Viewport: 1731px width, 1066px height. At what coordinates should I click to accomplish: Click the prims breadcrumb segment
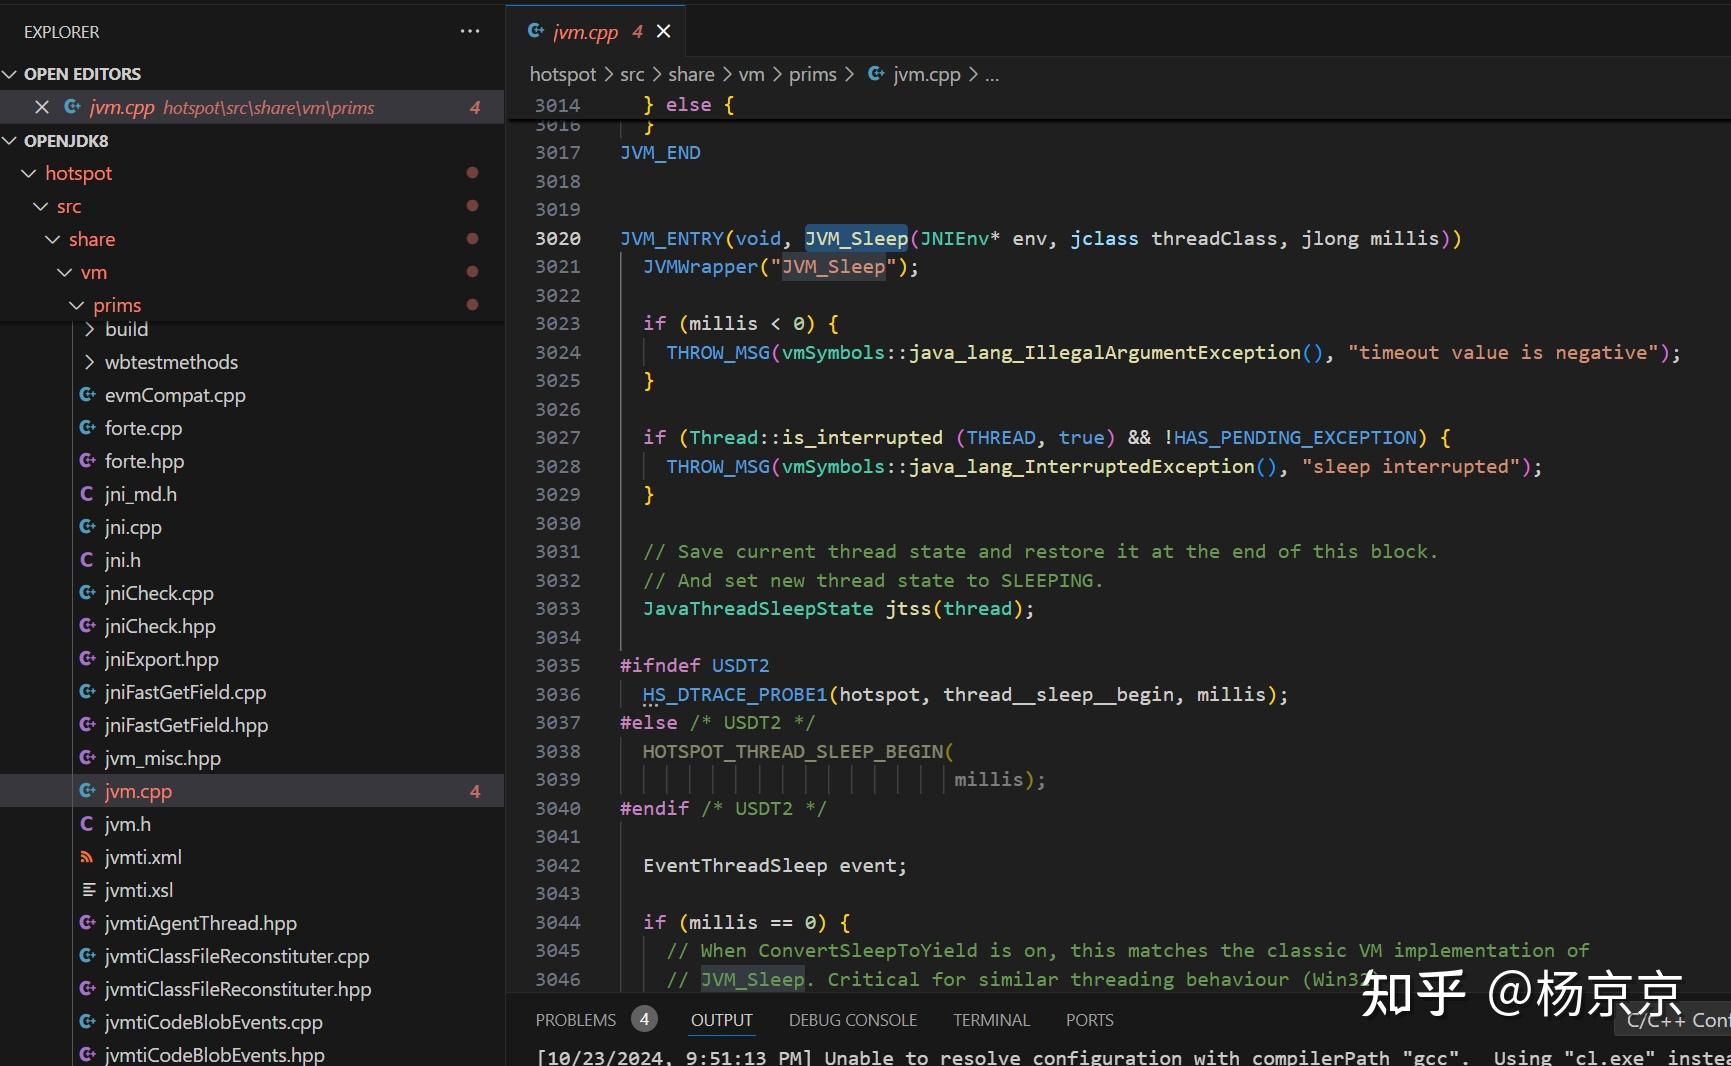(x=812, y=74)
